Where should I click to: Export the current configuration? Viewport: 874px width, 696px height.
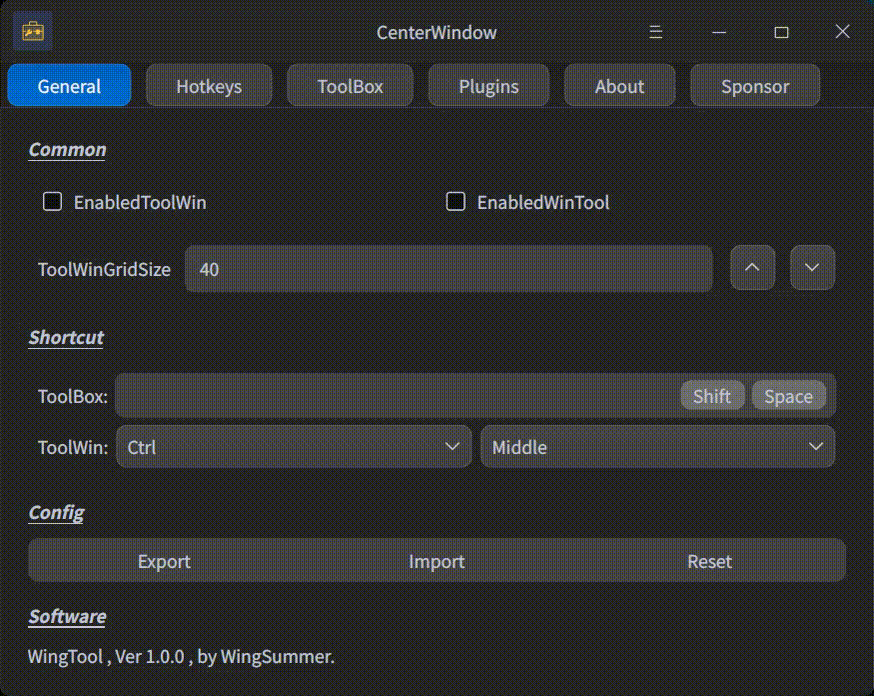point(163,561)
